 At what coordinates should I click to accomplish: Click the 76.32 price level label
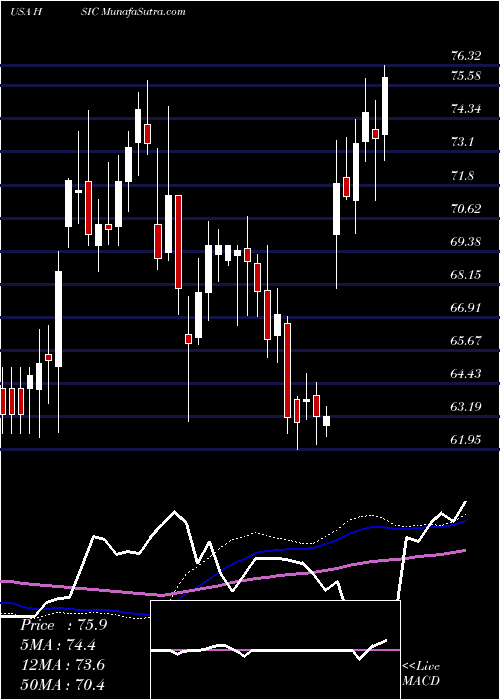coord(466,56)
